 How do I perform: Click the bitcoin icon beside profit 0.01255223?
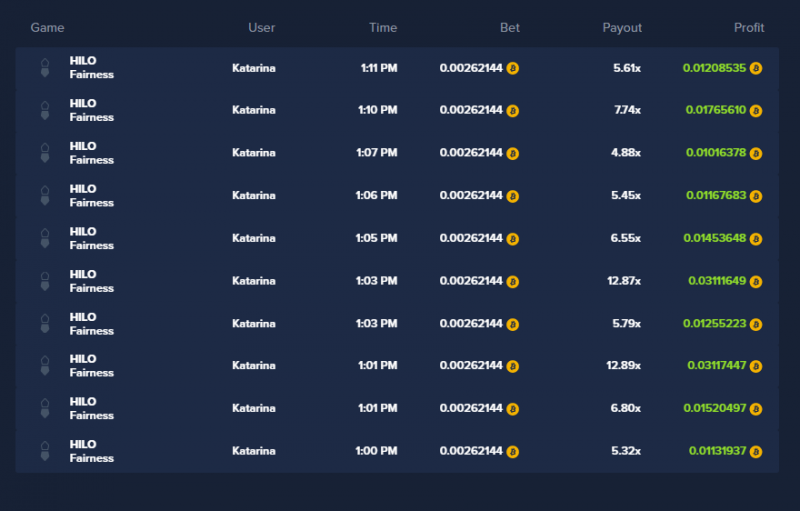[756, 324]
